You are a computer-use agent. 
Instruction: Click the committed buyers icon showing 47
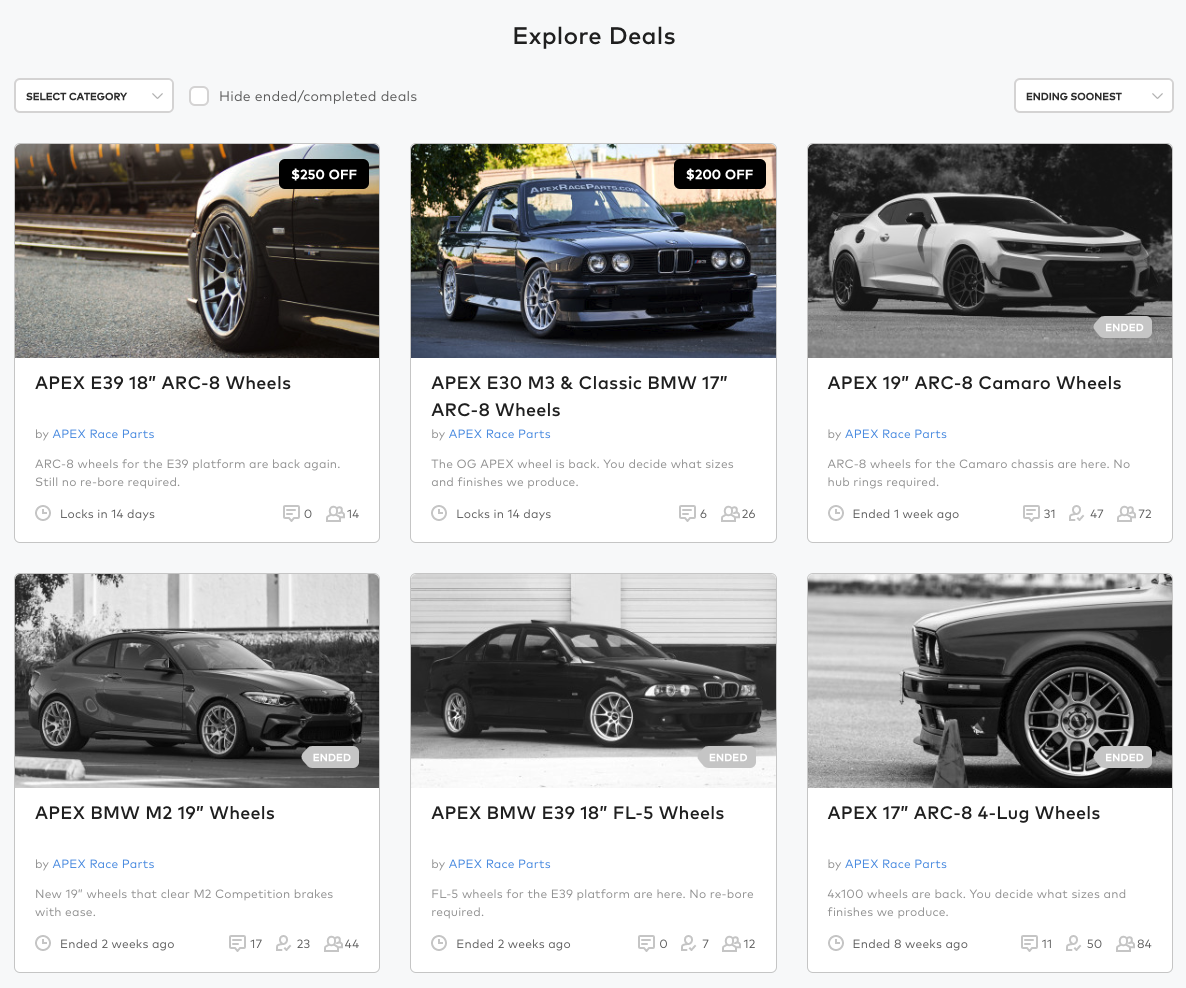pos(1076,514)
